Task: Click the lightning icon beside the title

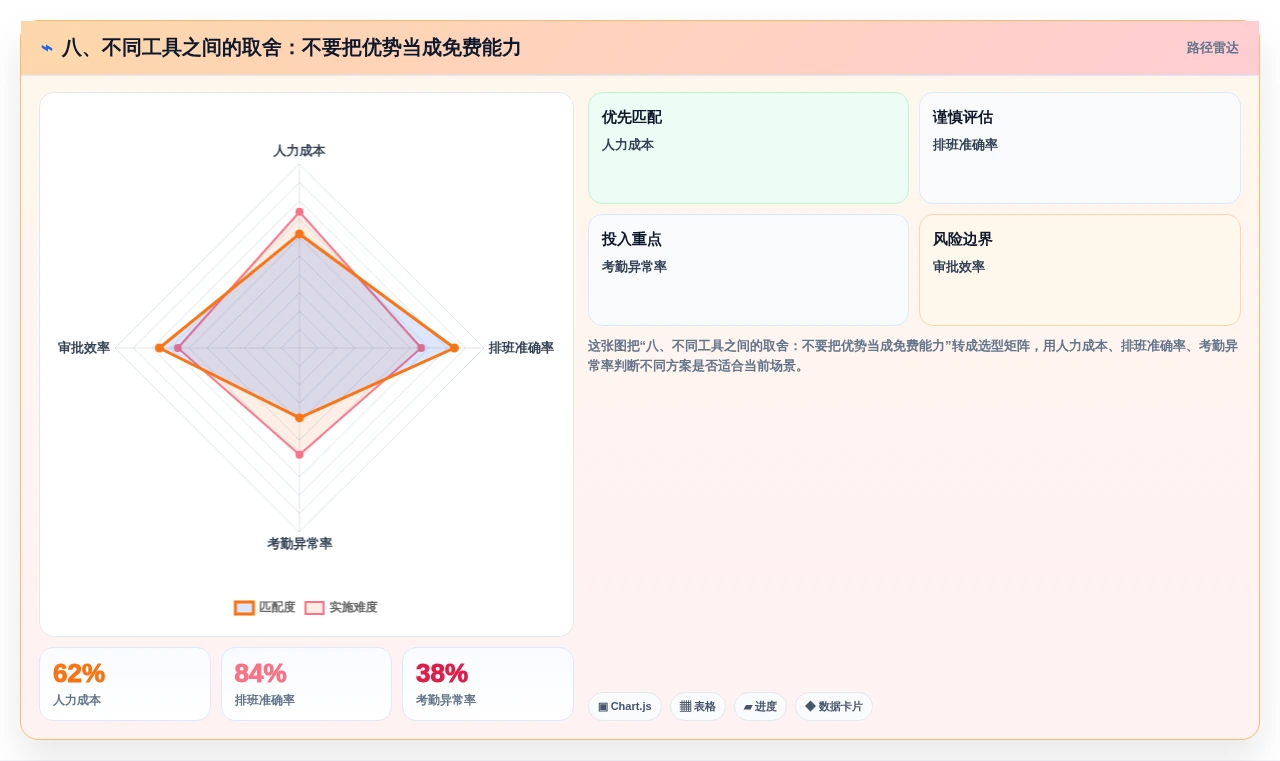Action: coord(47,48)
